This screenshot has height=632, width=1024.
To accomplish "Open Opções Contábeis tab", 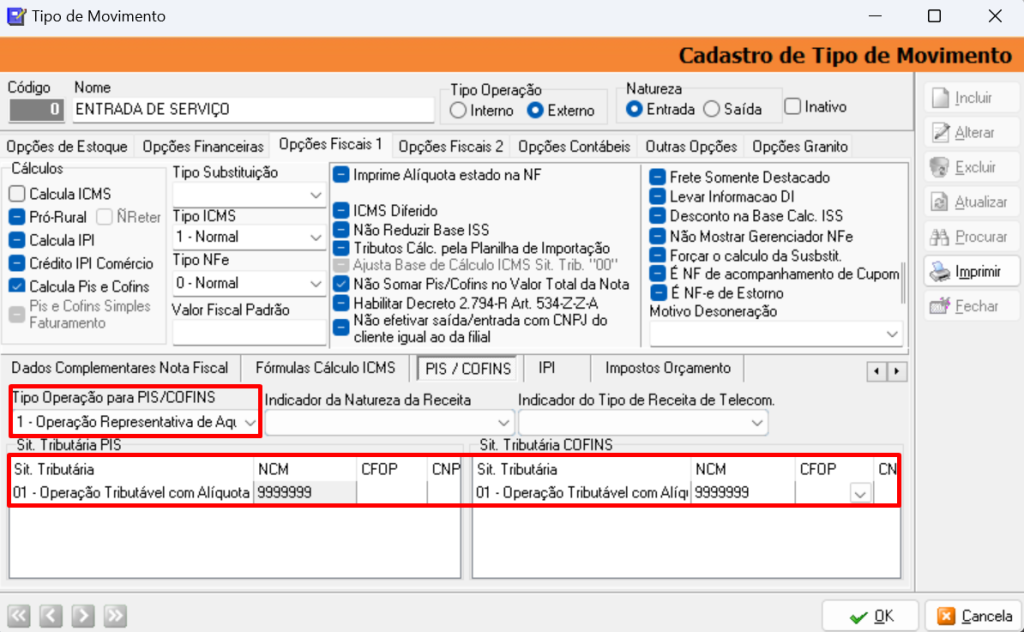I will [574, 146].
